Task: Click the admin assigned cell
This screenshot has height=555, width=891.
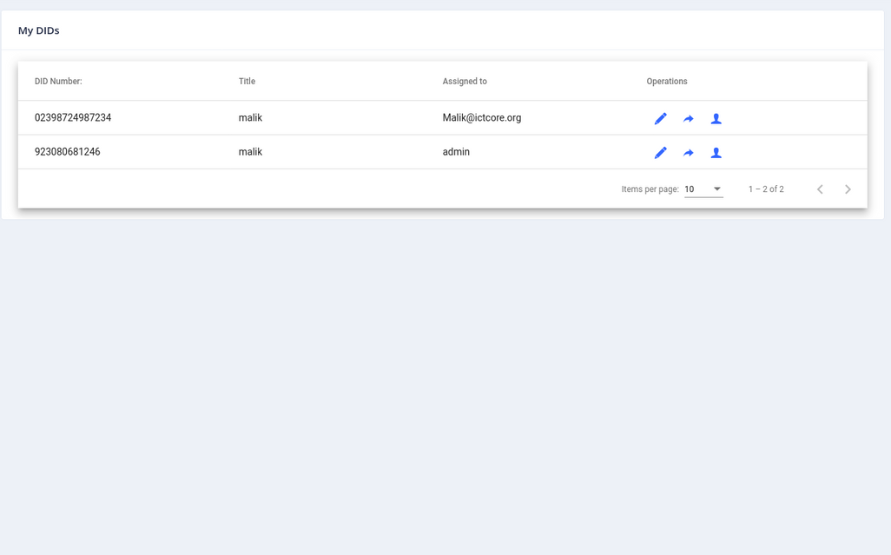Action: point(456,152)
